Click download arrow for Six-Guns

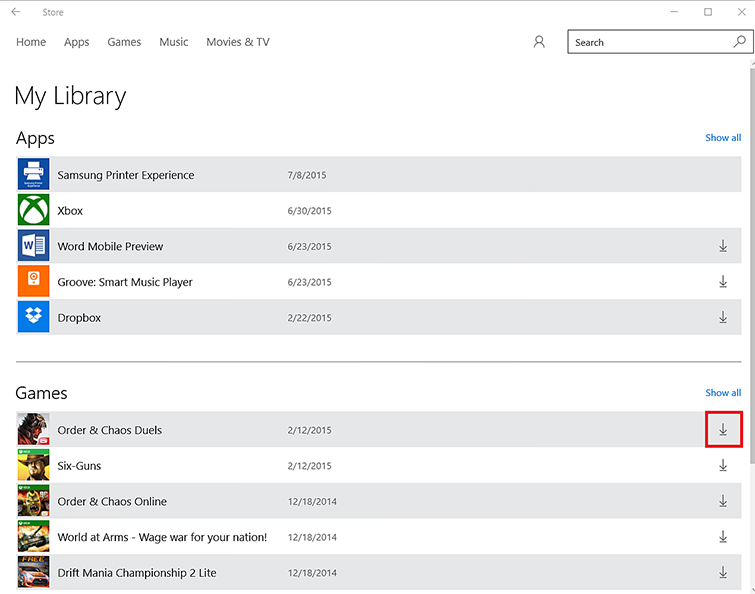tap(723, 466)
